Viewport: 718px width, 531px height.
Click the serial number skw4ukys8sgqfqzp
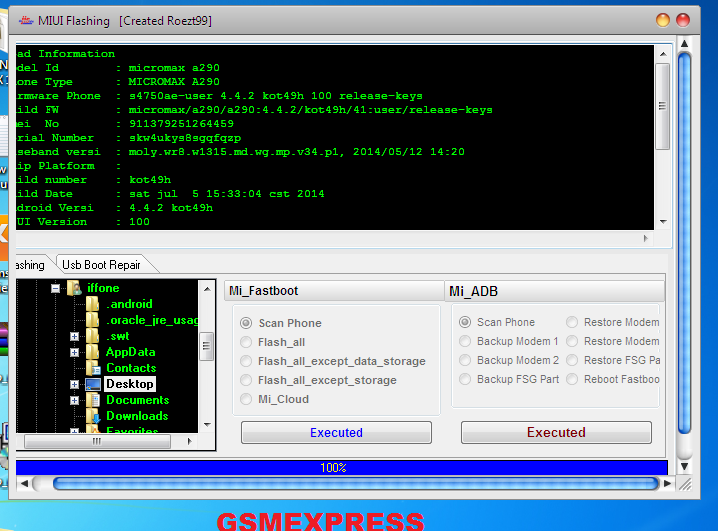(185, 138)
